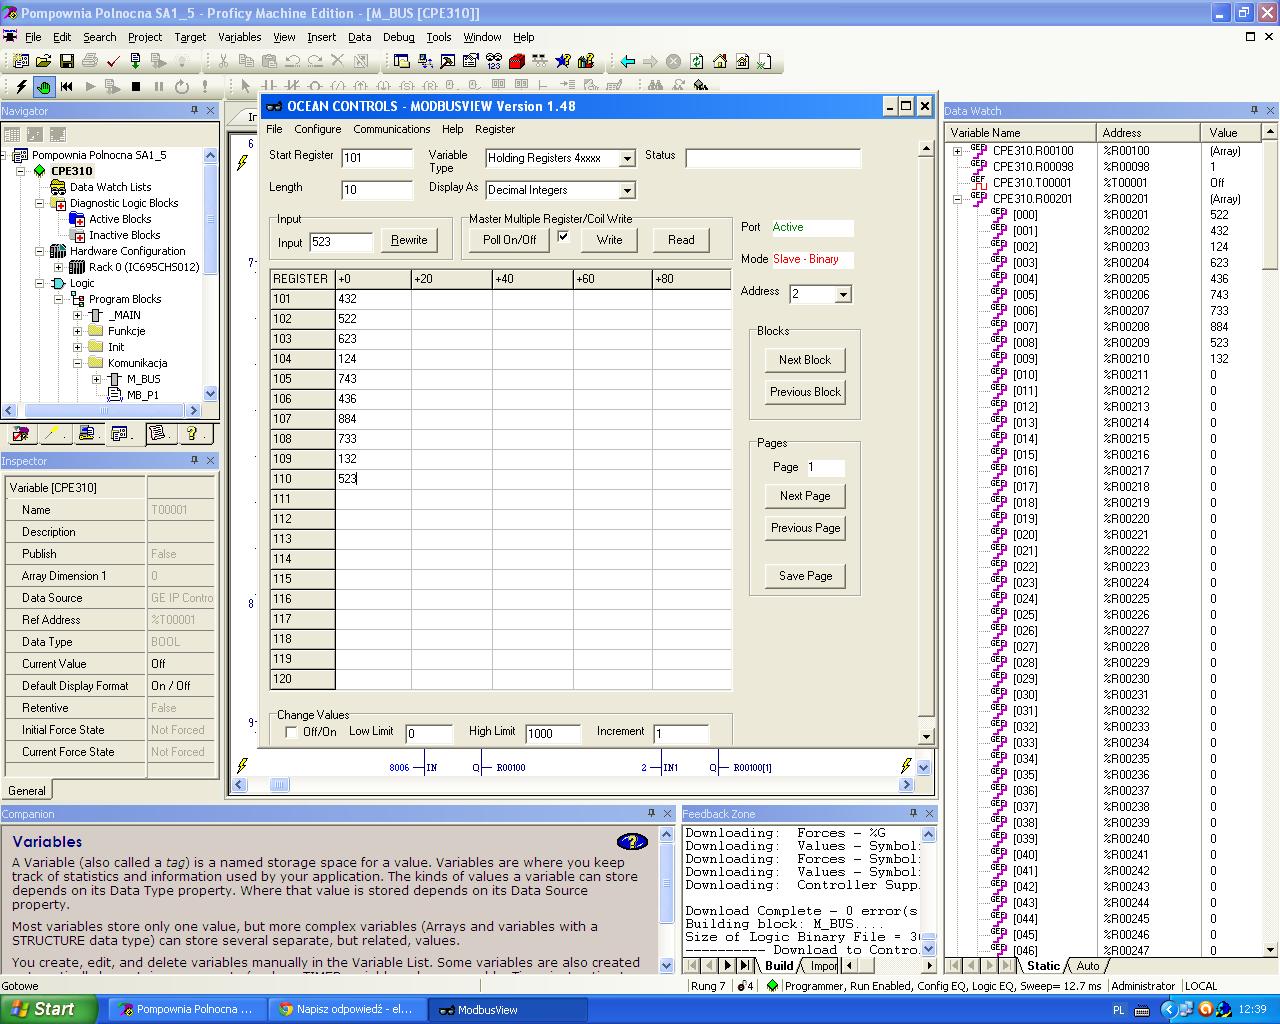The image size is (1280, 1024).
Task: Unpin the Navigator panel with the pushpin
Action: coord(196,111)
